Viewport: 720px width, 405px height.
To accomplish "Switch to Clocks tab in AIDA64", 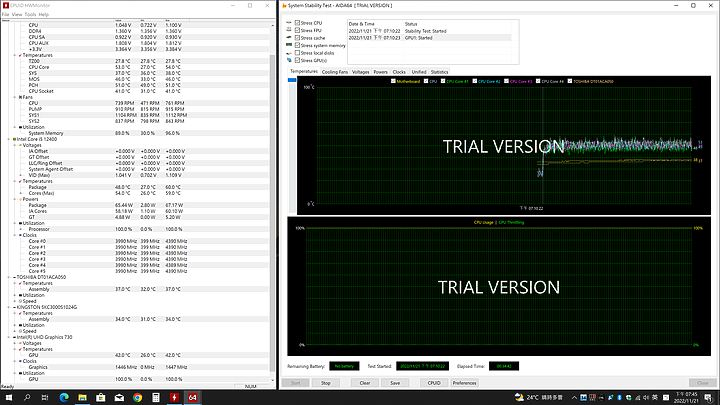I will pyautogui.click(x=399, y=72).
